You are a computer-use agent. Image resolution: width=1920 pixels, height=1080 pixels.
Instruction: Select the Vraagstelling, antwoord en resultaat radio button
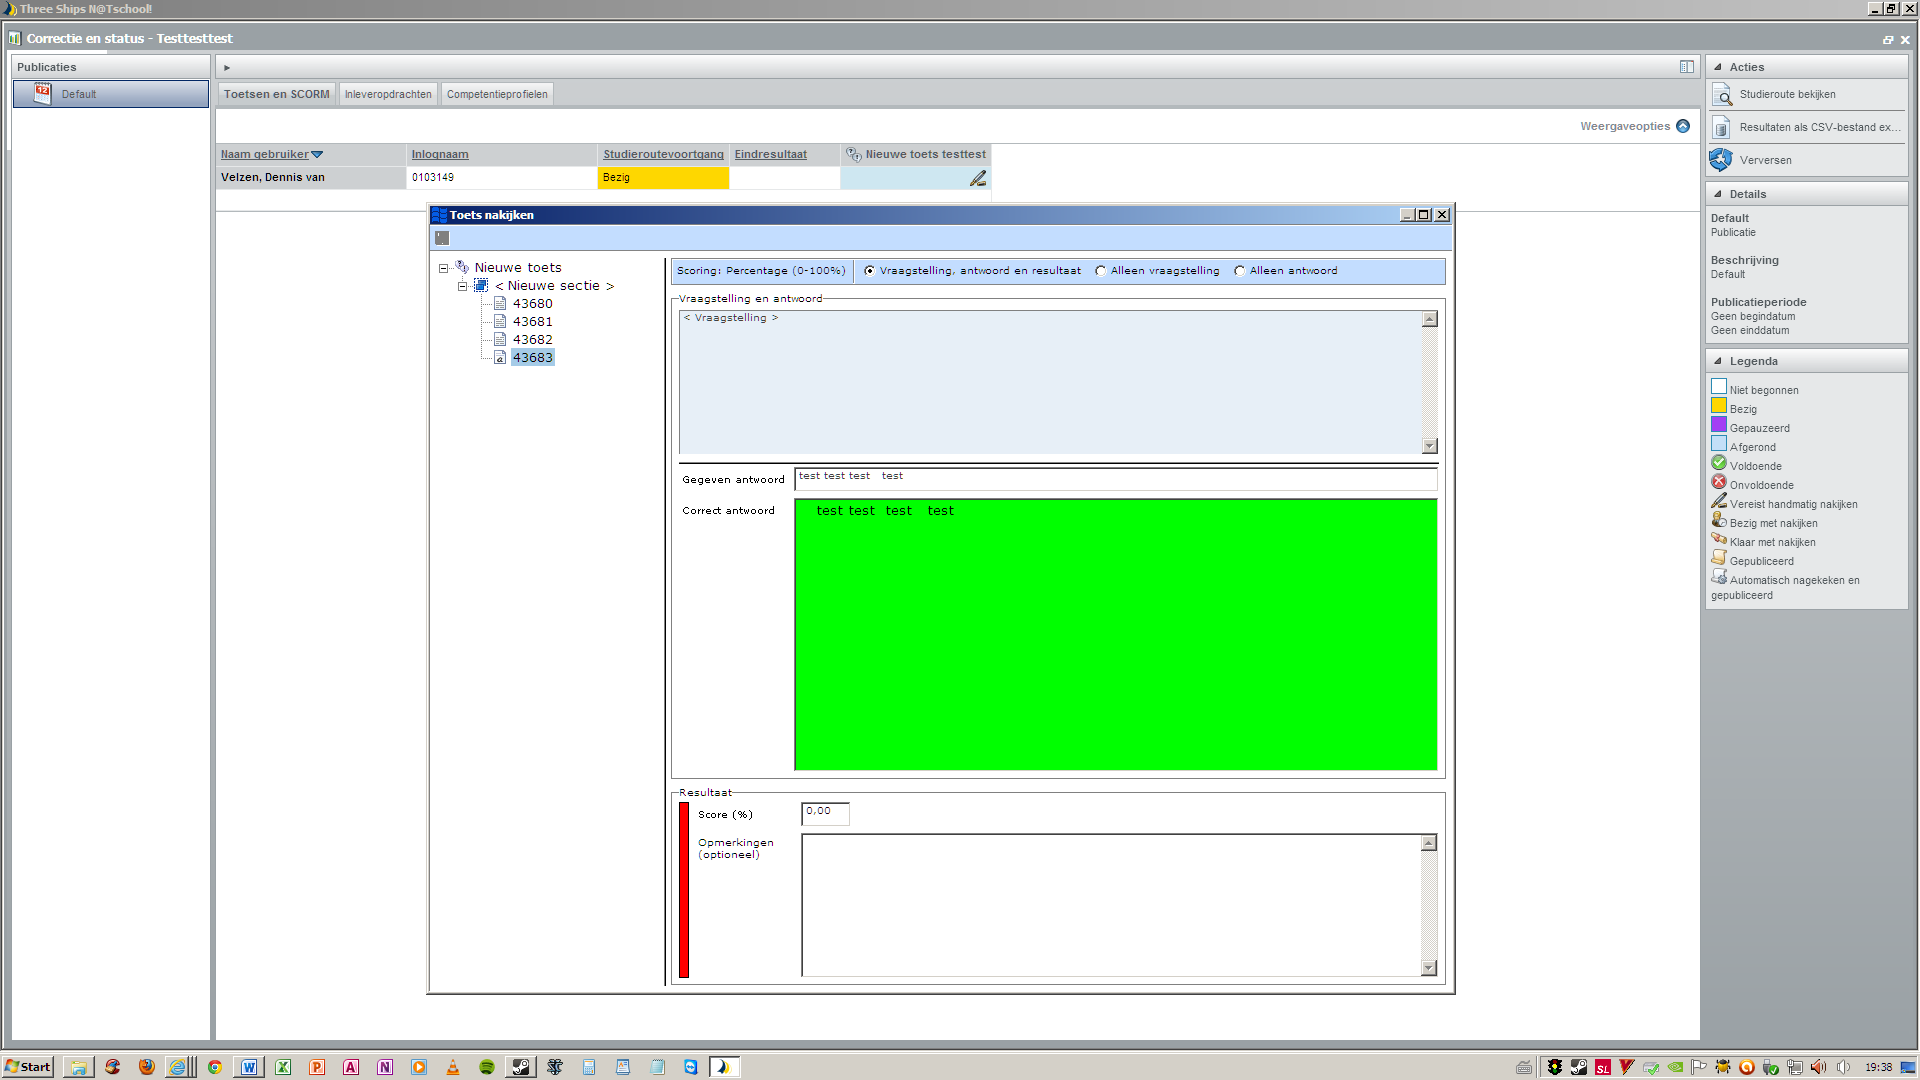click(x=870, y=270)
